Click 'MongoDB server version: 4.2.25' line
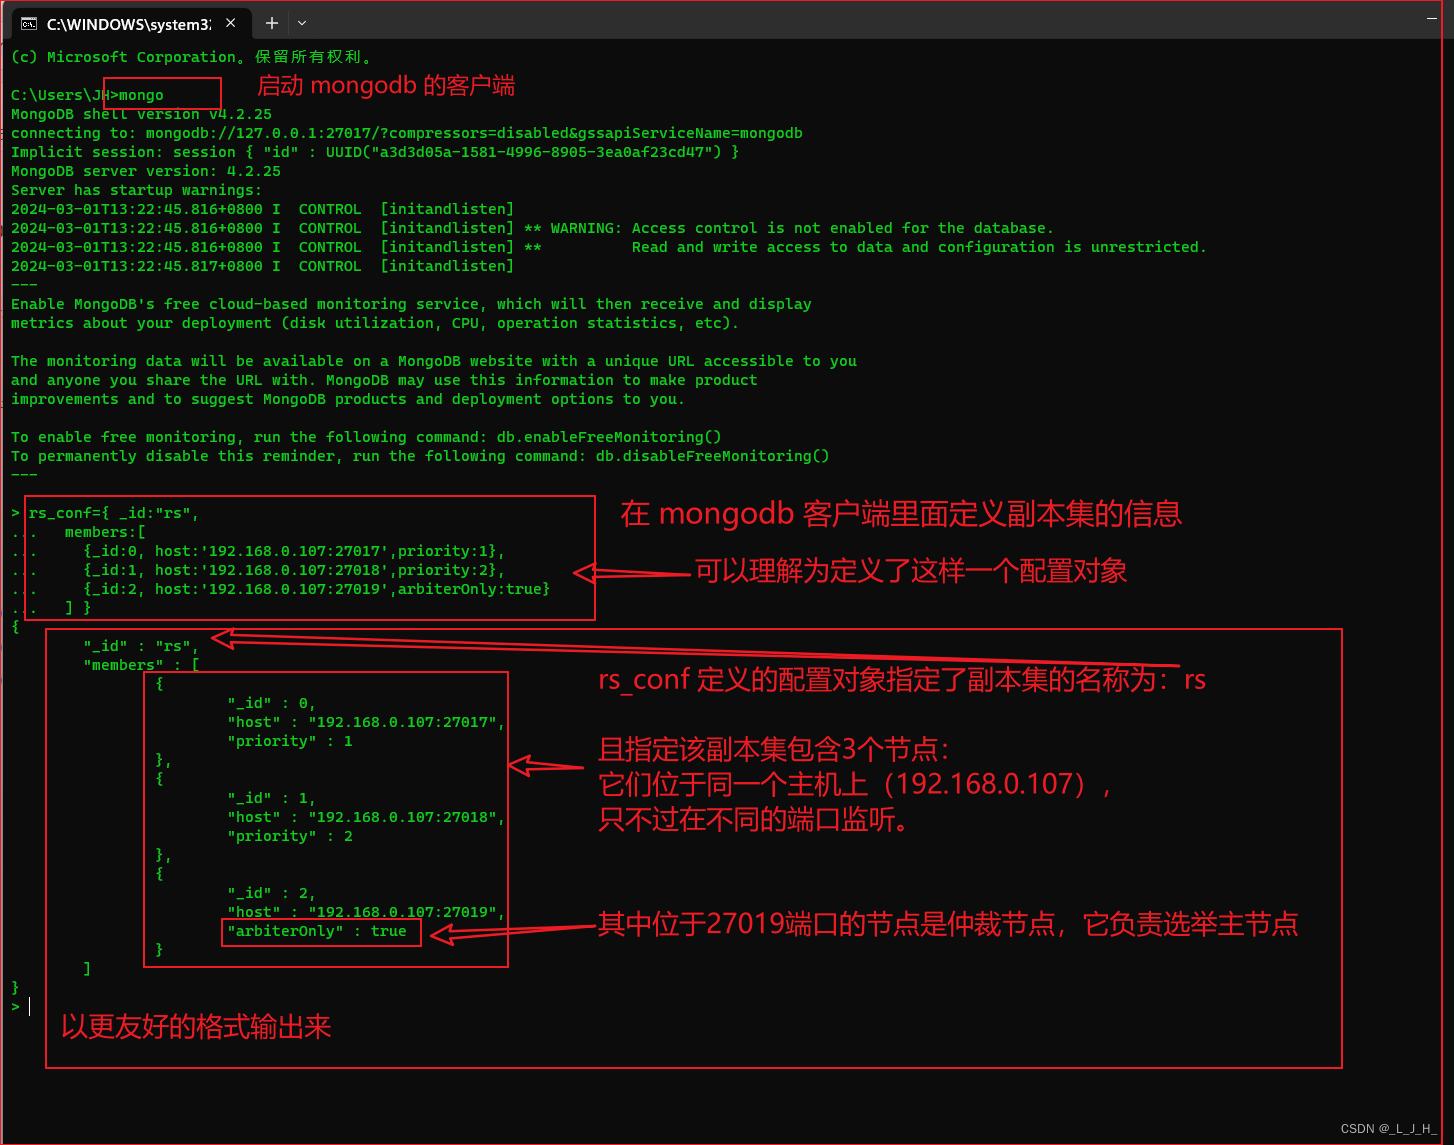1454x1145 pixels. (146, 171)
